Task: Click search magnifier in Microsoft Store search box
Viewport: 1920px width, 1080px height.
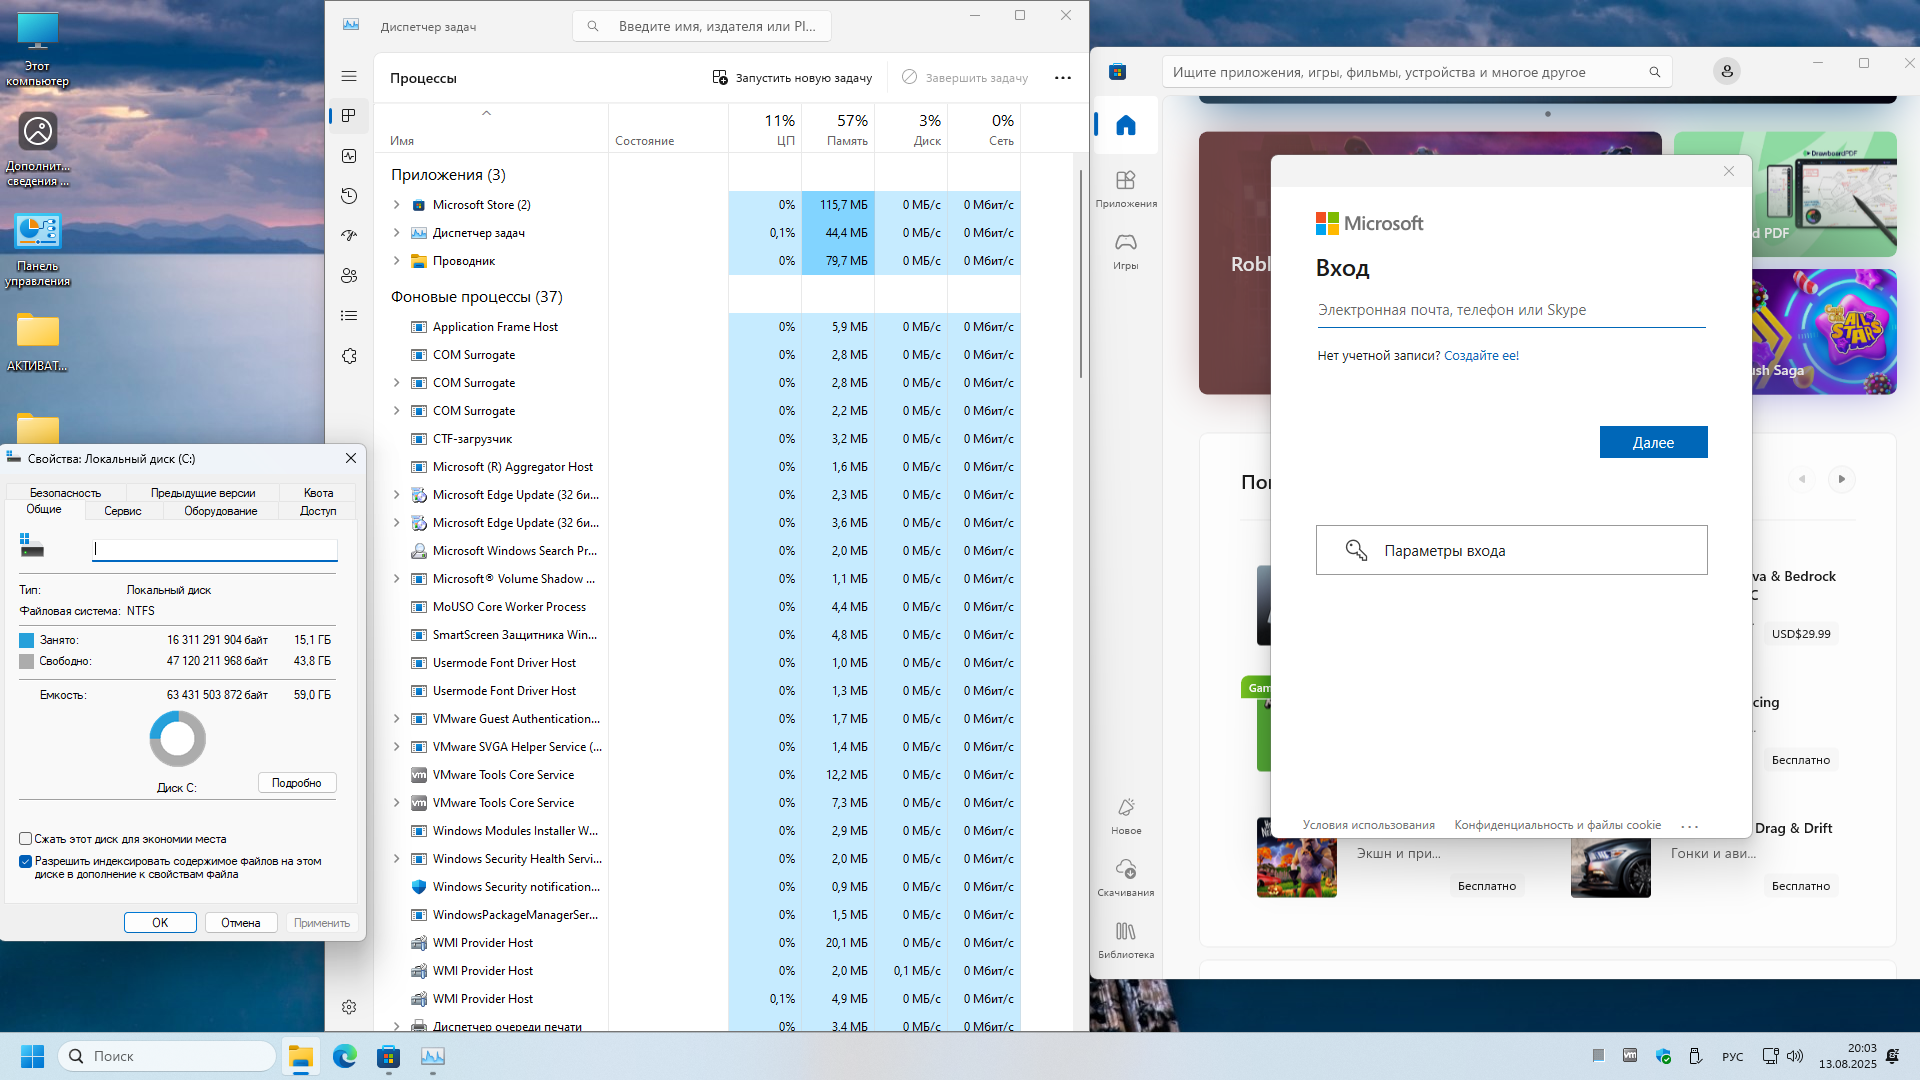Action: pyautogui.click(x=1655, y=72)
